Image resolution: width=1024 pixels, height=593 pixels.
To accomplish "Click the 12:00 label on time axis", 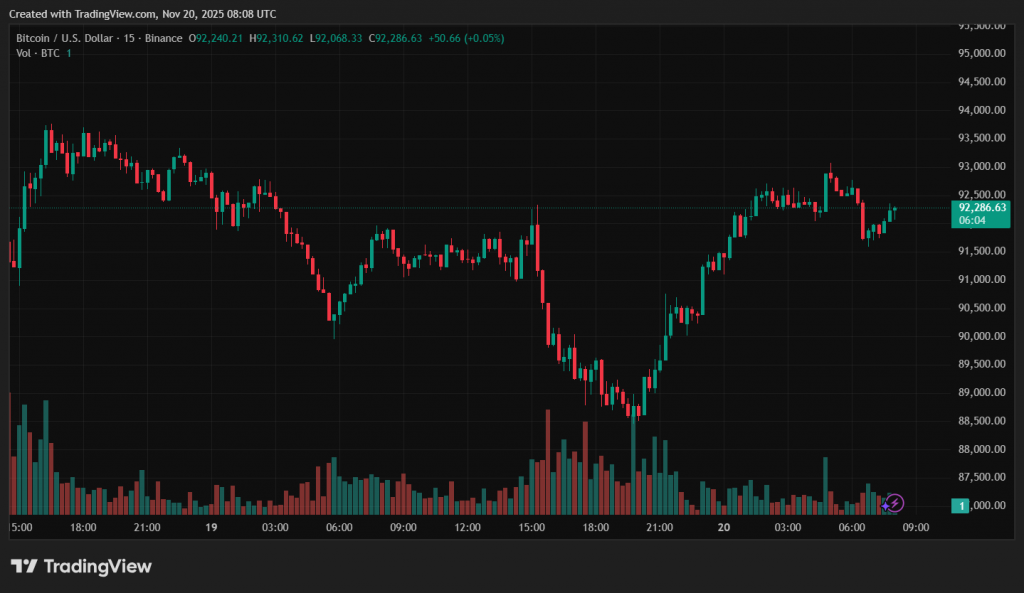I will click(467, 527).
